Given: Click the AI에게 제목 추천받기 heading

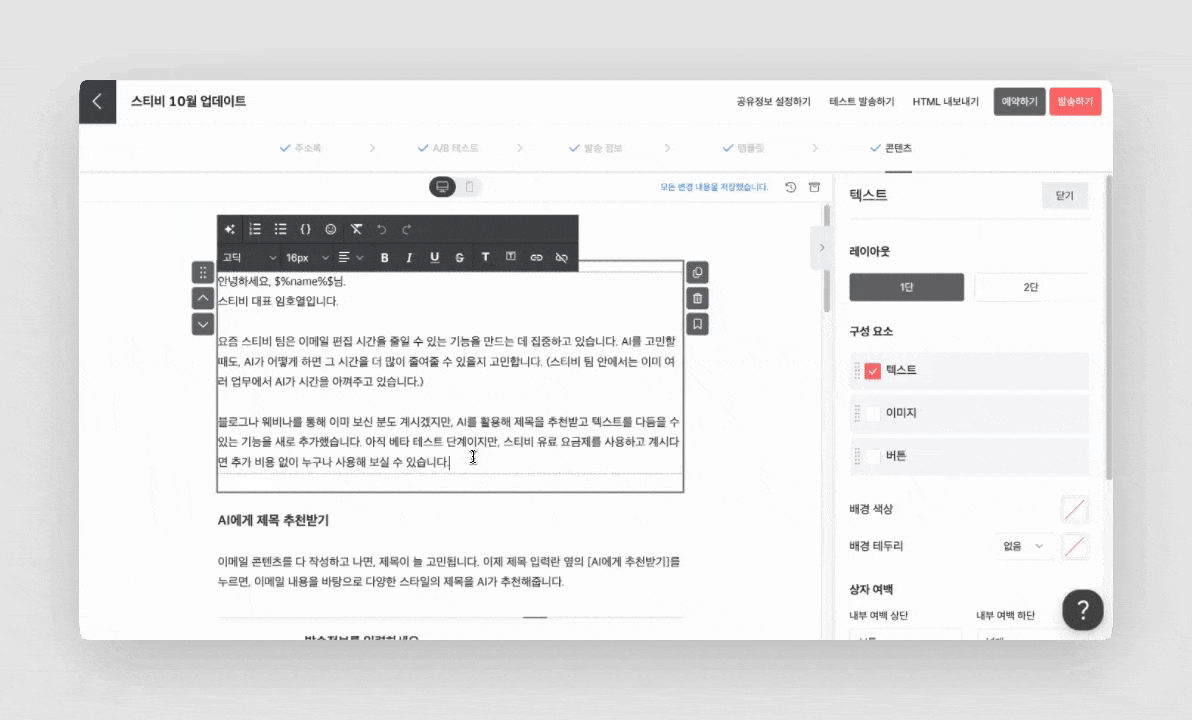Looking at the screenshot, I should click(x=273, y=521).
